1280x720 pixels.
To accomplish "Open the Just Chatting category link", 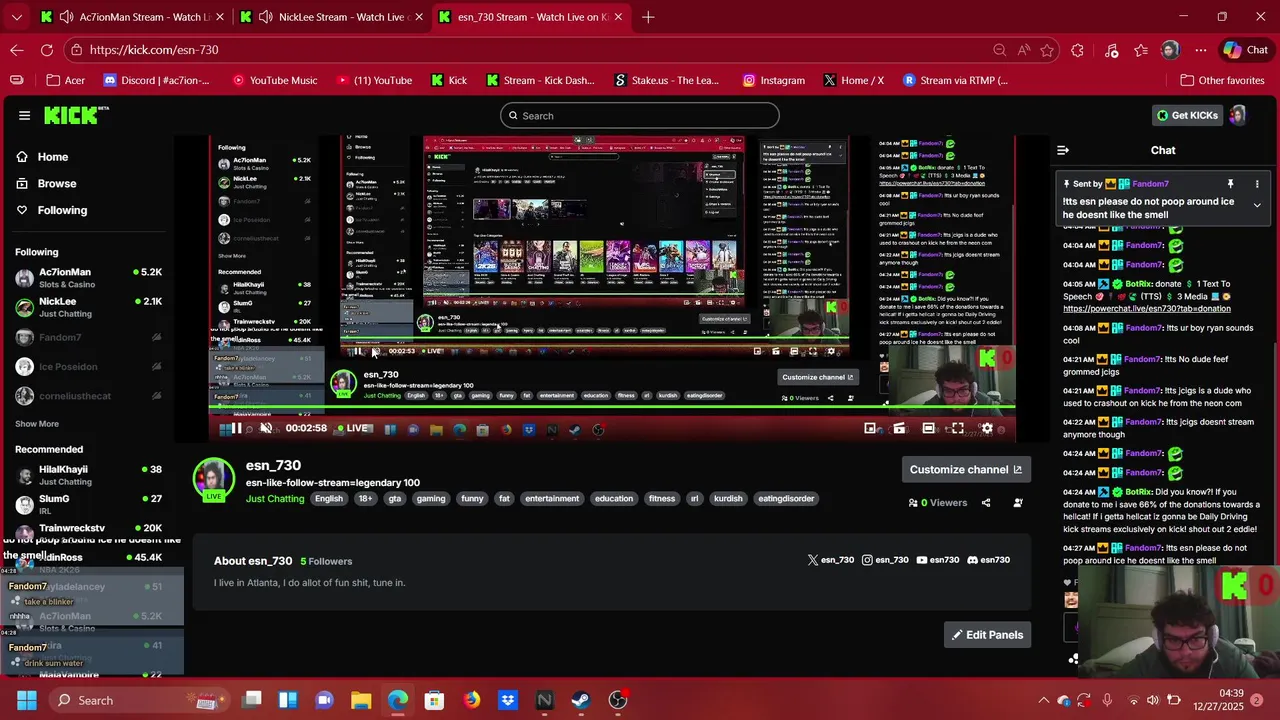I will (275, 499).
